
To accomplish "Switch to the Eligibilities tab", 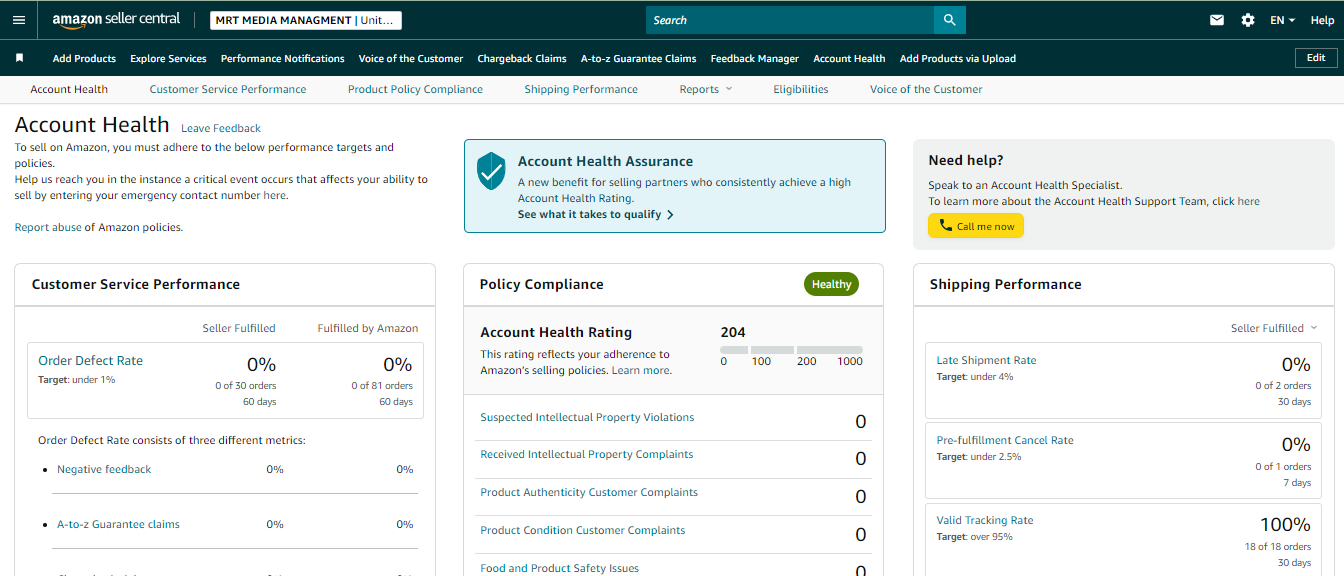I will pos(801,89).
